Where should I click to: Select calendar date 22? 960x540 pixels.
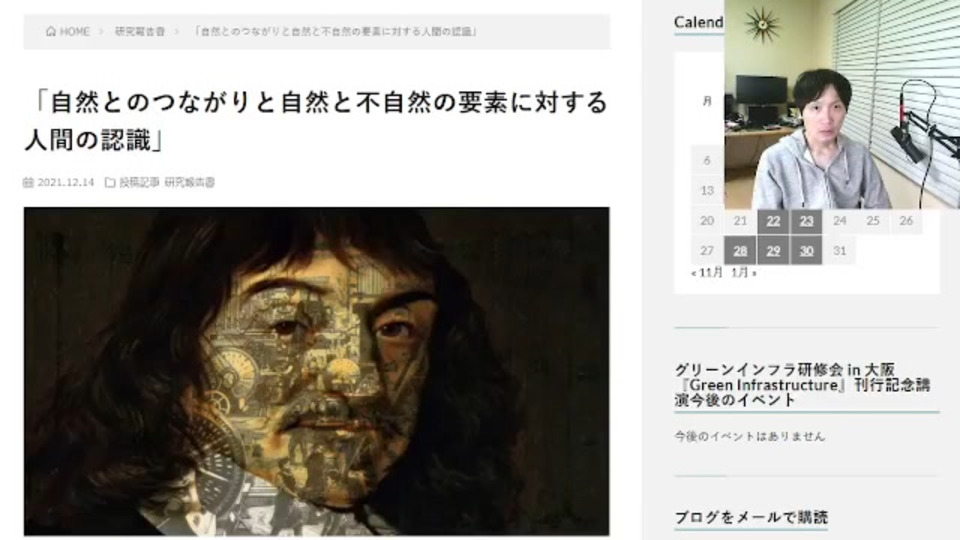(x=773, y=221)
